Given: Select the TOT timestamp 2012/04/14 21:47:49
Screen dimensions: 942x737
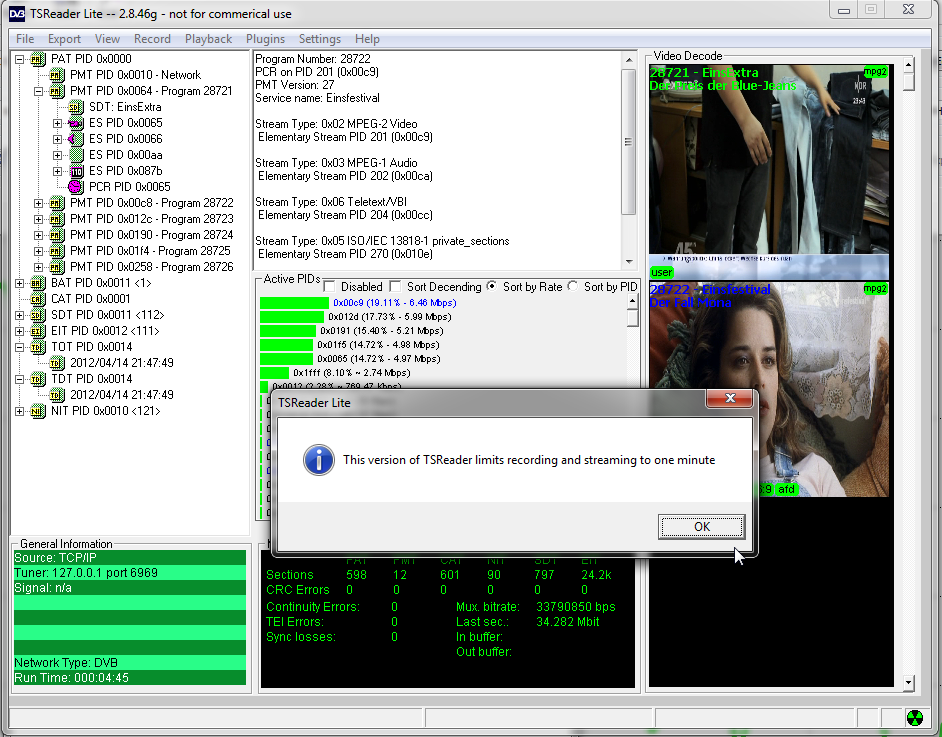Looking at the screenshot, I should click(122, 363).
